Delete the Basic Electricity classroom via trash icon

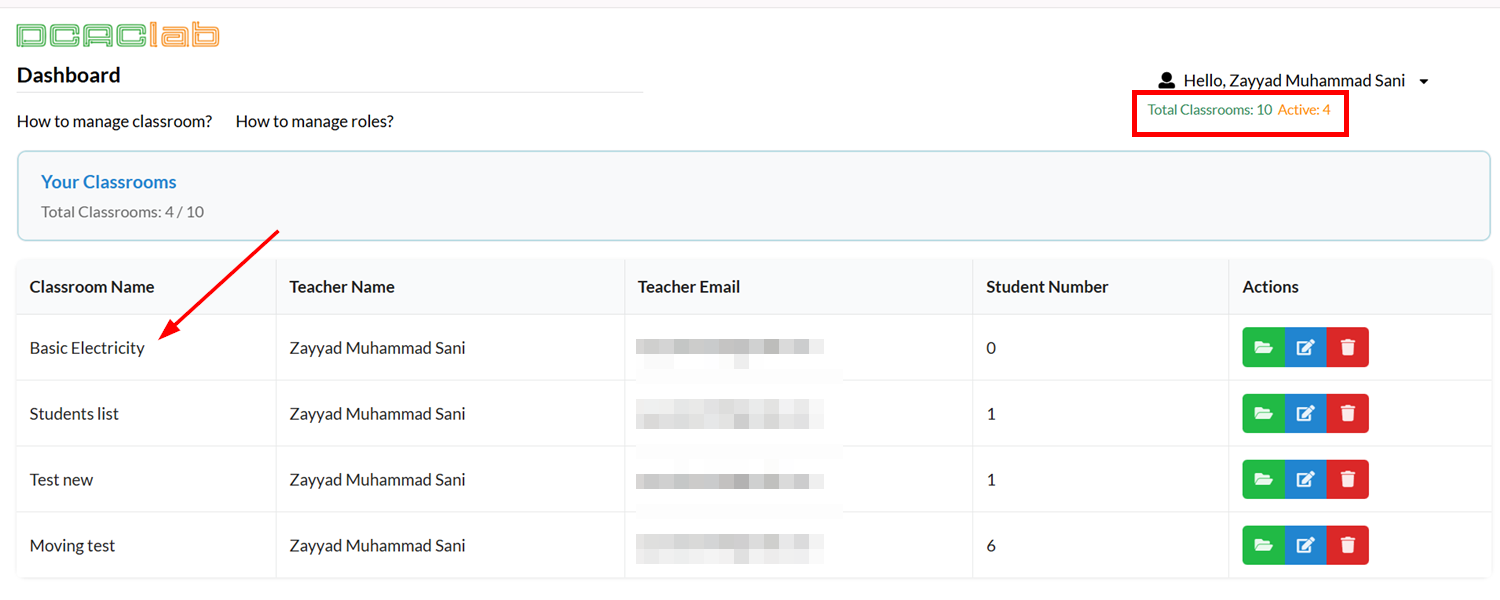tap(1347, 347)
